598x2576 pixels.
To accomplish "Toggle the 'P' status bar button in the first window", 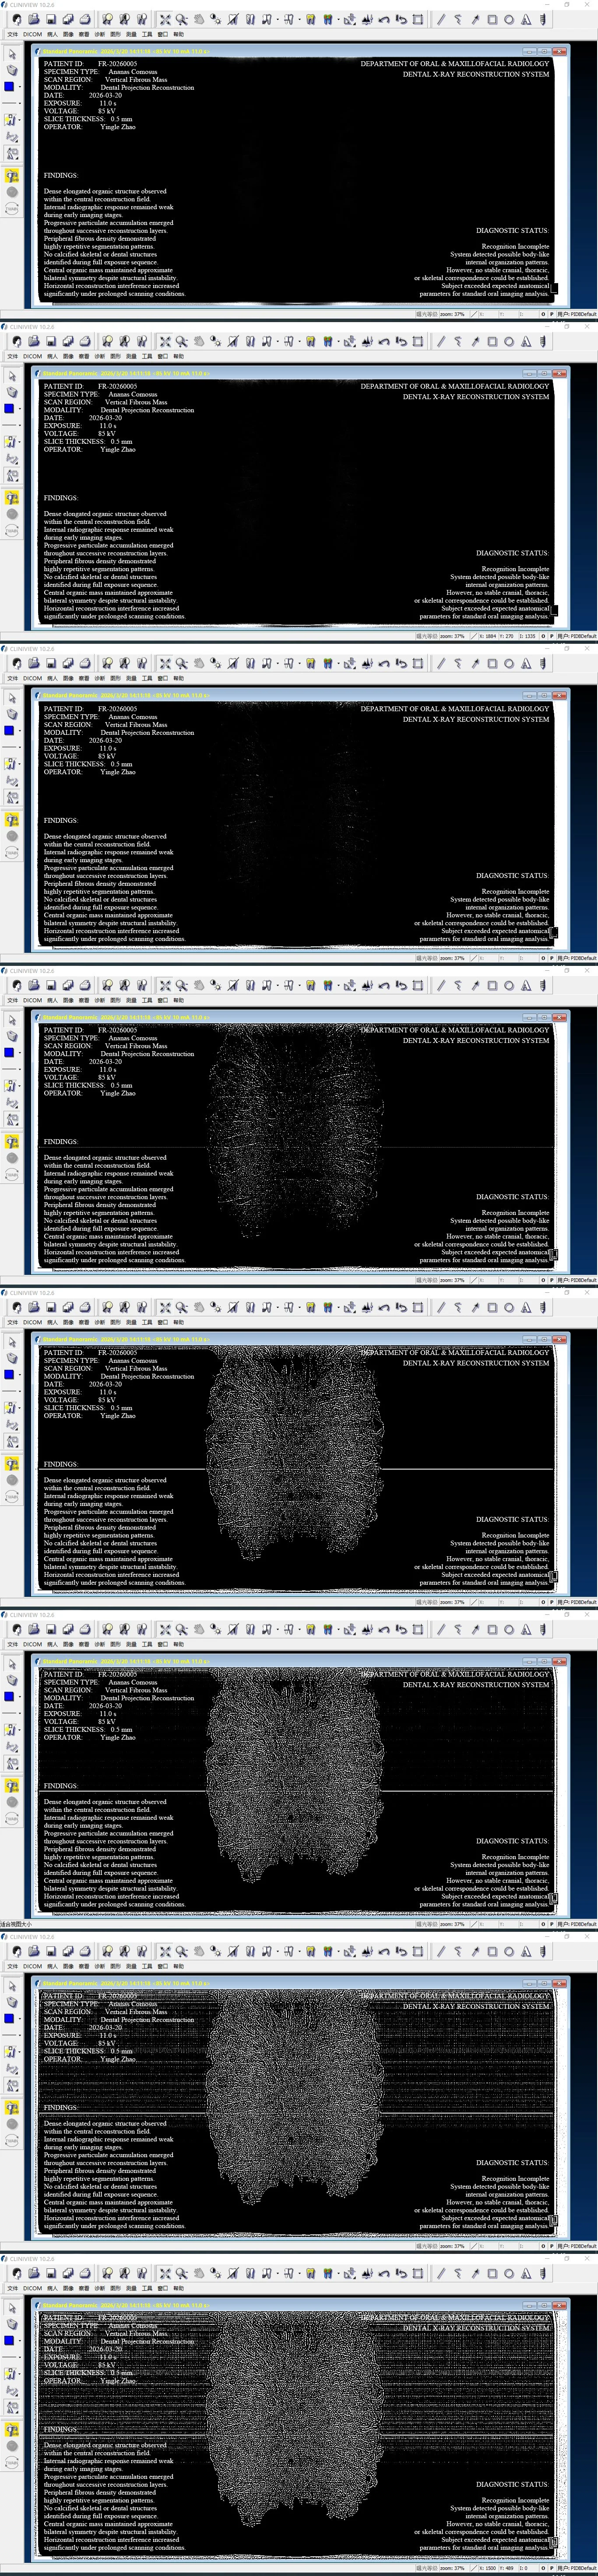I will (x=551, y=314).
